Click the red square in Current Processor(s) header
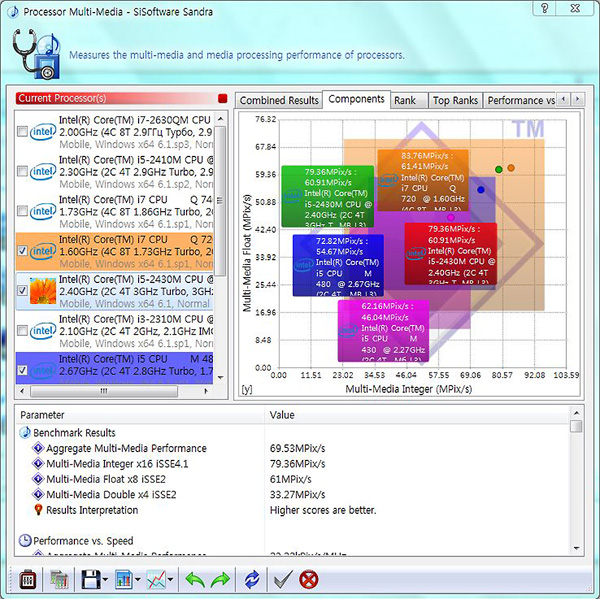This screenshot has height=599, width=600. [222, 98]
